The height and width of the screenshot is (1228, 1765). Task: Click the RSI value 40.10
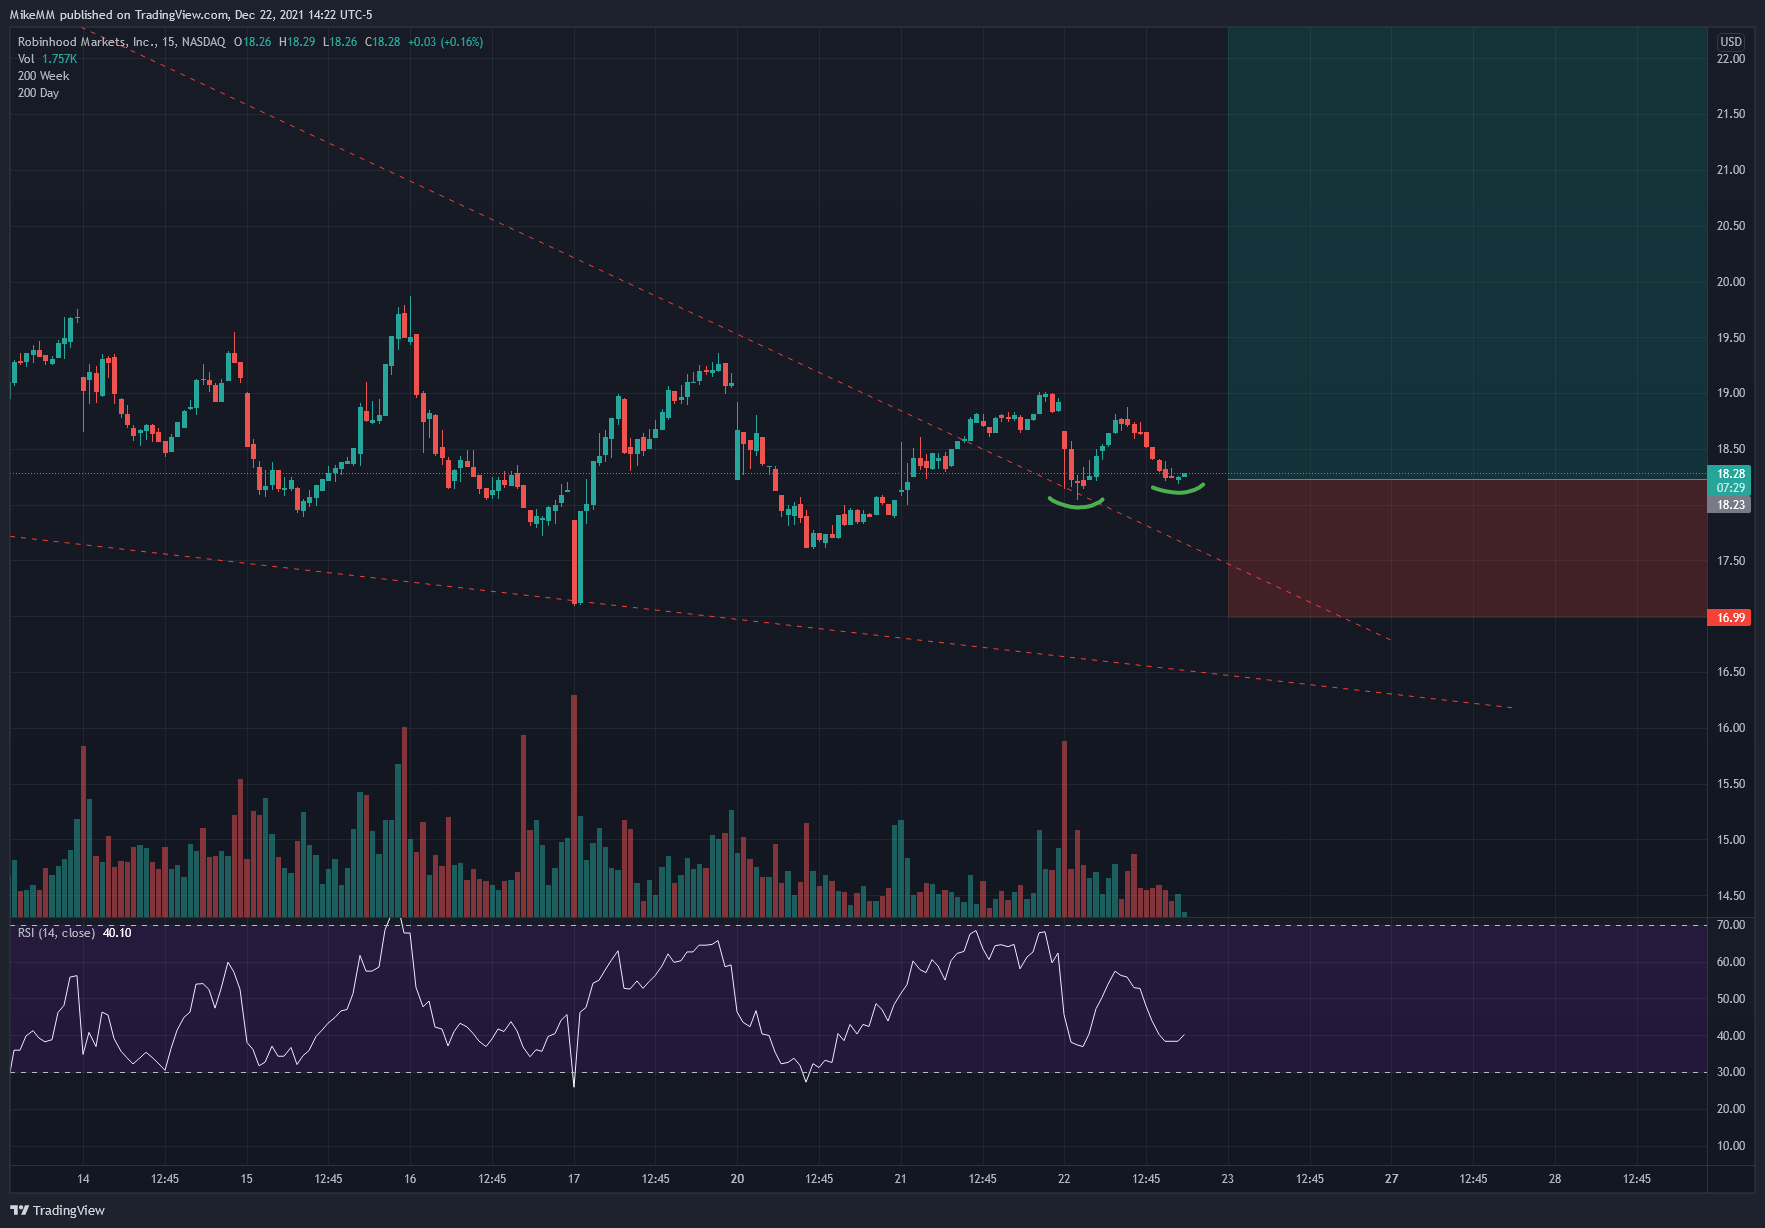[x=117, y=933]
